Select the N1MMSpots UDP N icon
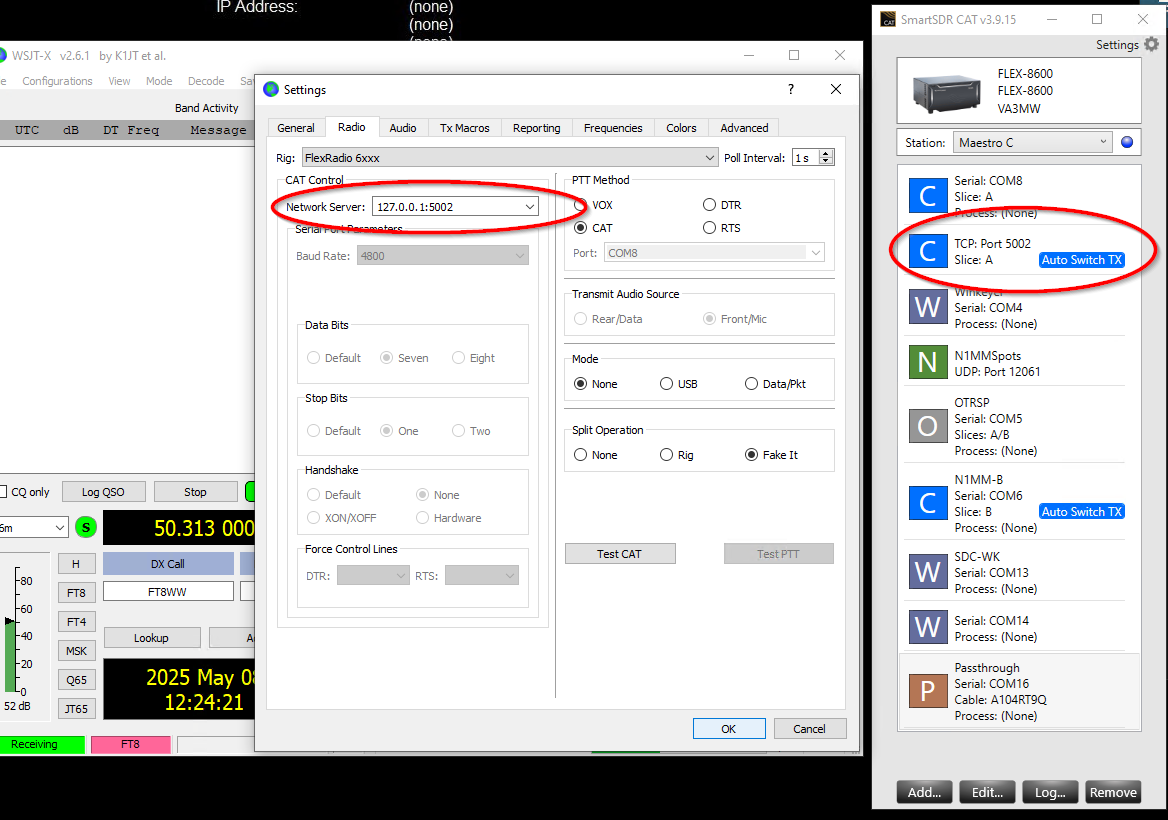The image size is (1168, 820). click(x=927, y=363)
